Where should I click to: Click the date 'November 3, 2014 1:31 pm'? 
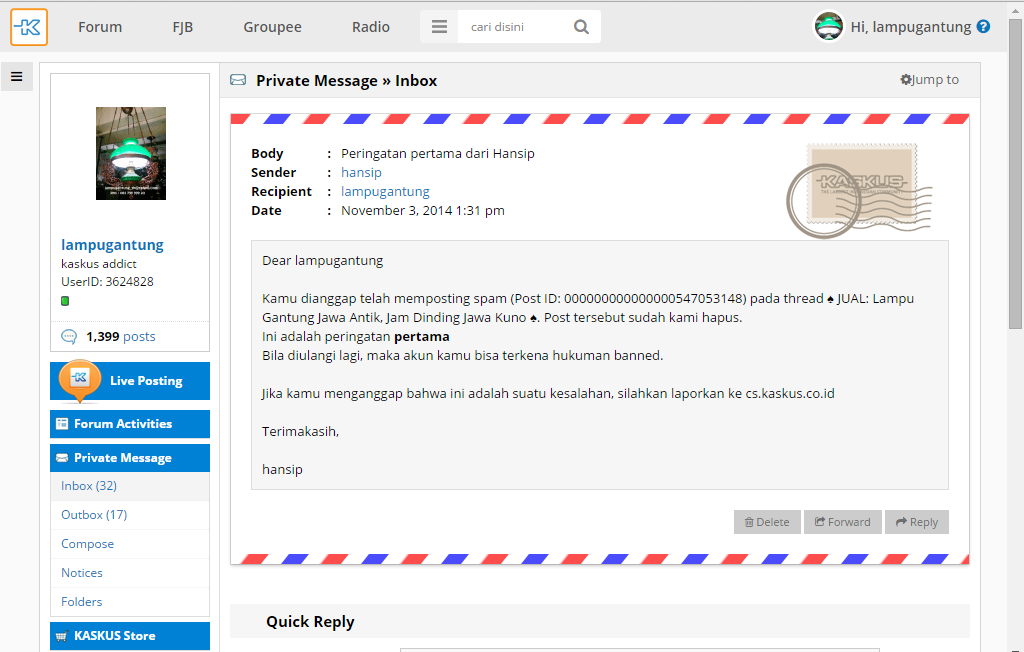pyautogui.click(x=423, y=210)
